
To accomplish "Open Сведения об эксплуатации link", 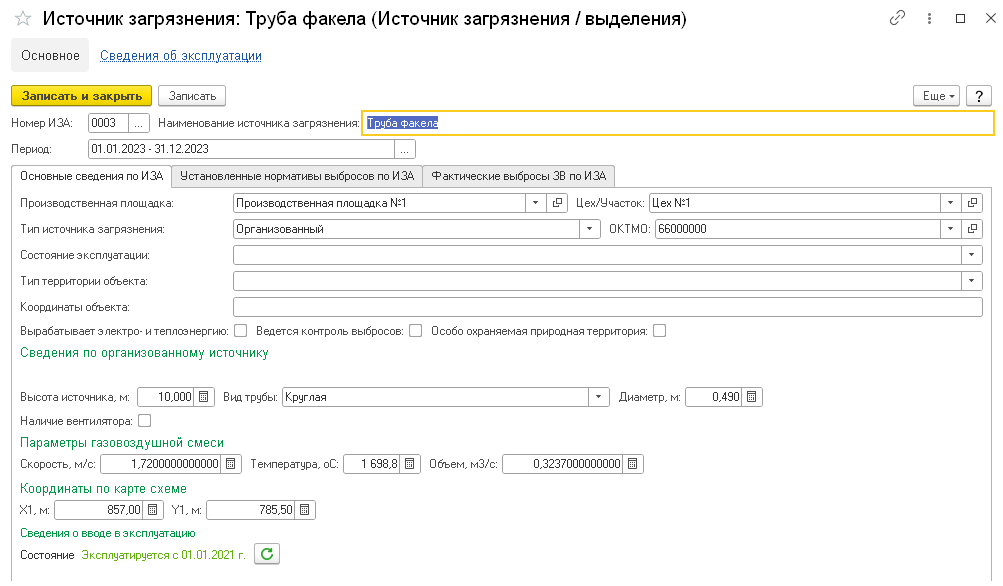I will pyautogui.click(x=180, y=56).
